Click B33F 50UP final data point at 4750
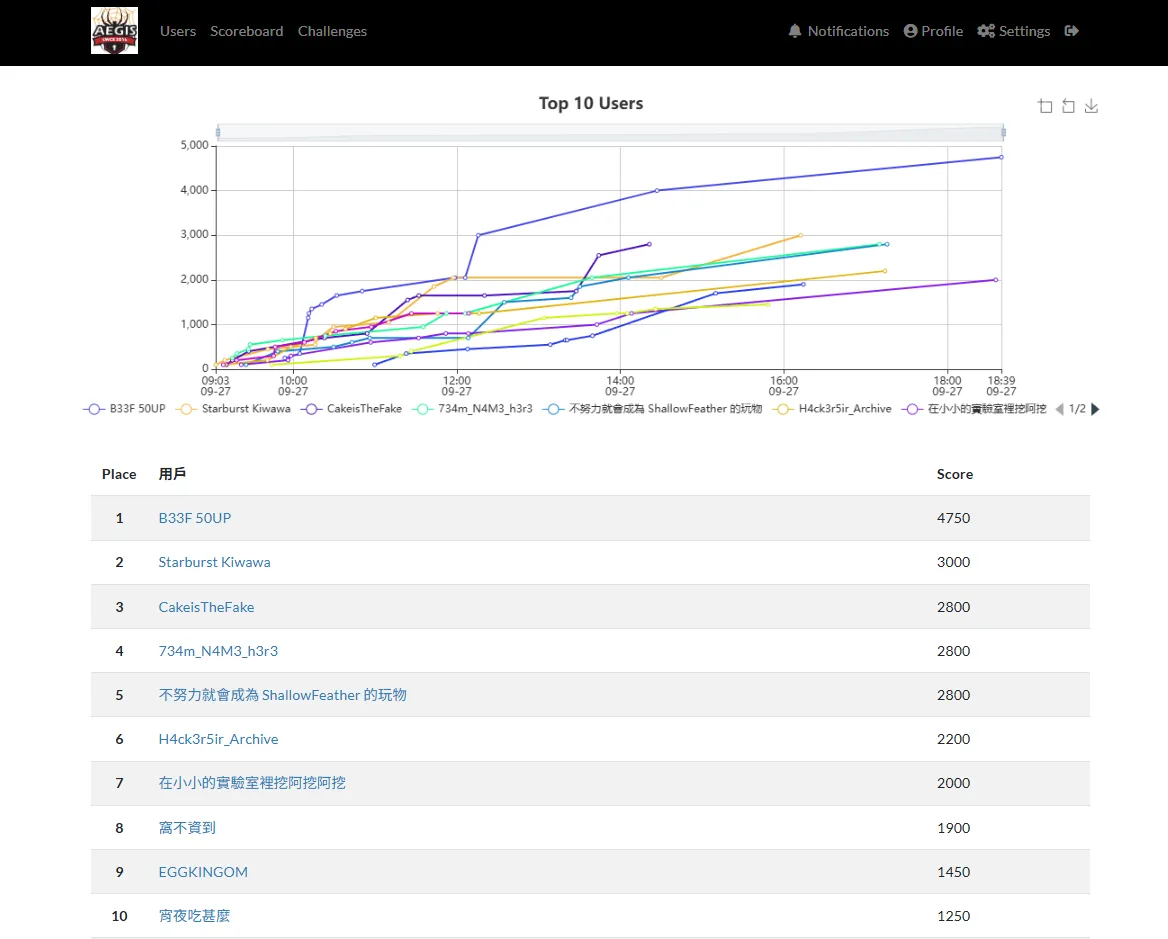This screenshot has width=1168, height=939. pos(1001,157)
